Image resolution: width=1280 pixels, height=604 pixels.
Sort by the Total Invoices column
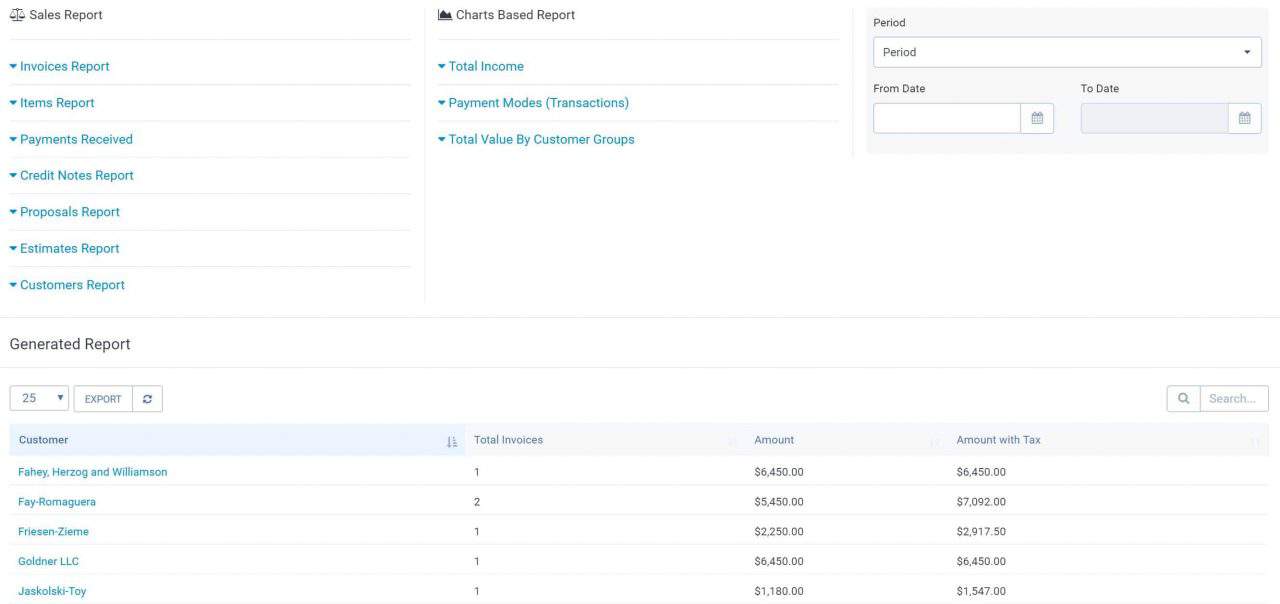pyautogui.click(x=508, y=440)
